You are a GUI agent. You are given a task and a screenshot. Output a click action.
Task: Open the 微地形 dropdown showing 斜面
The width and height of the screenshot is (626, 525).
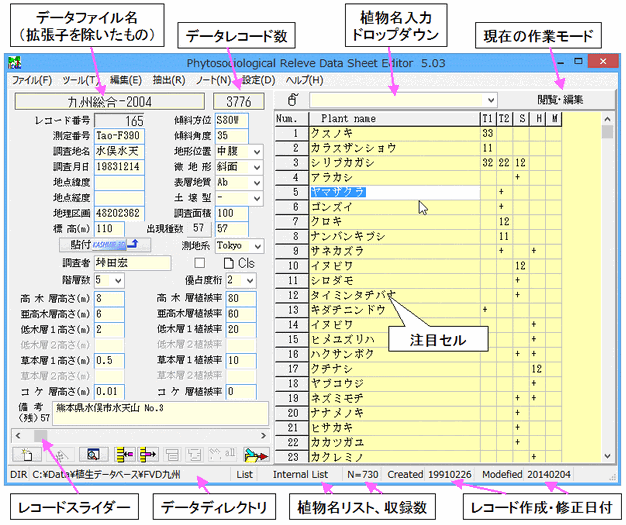(x=257, y=167)
